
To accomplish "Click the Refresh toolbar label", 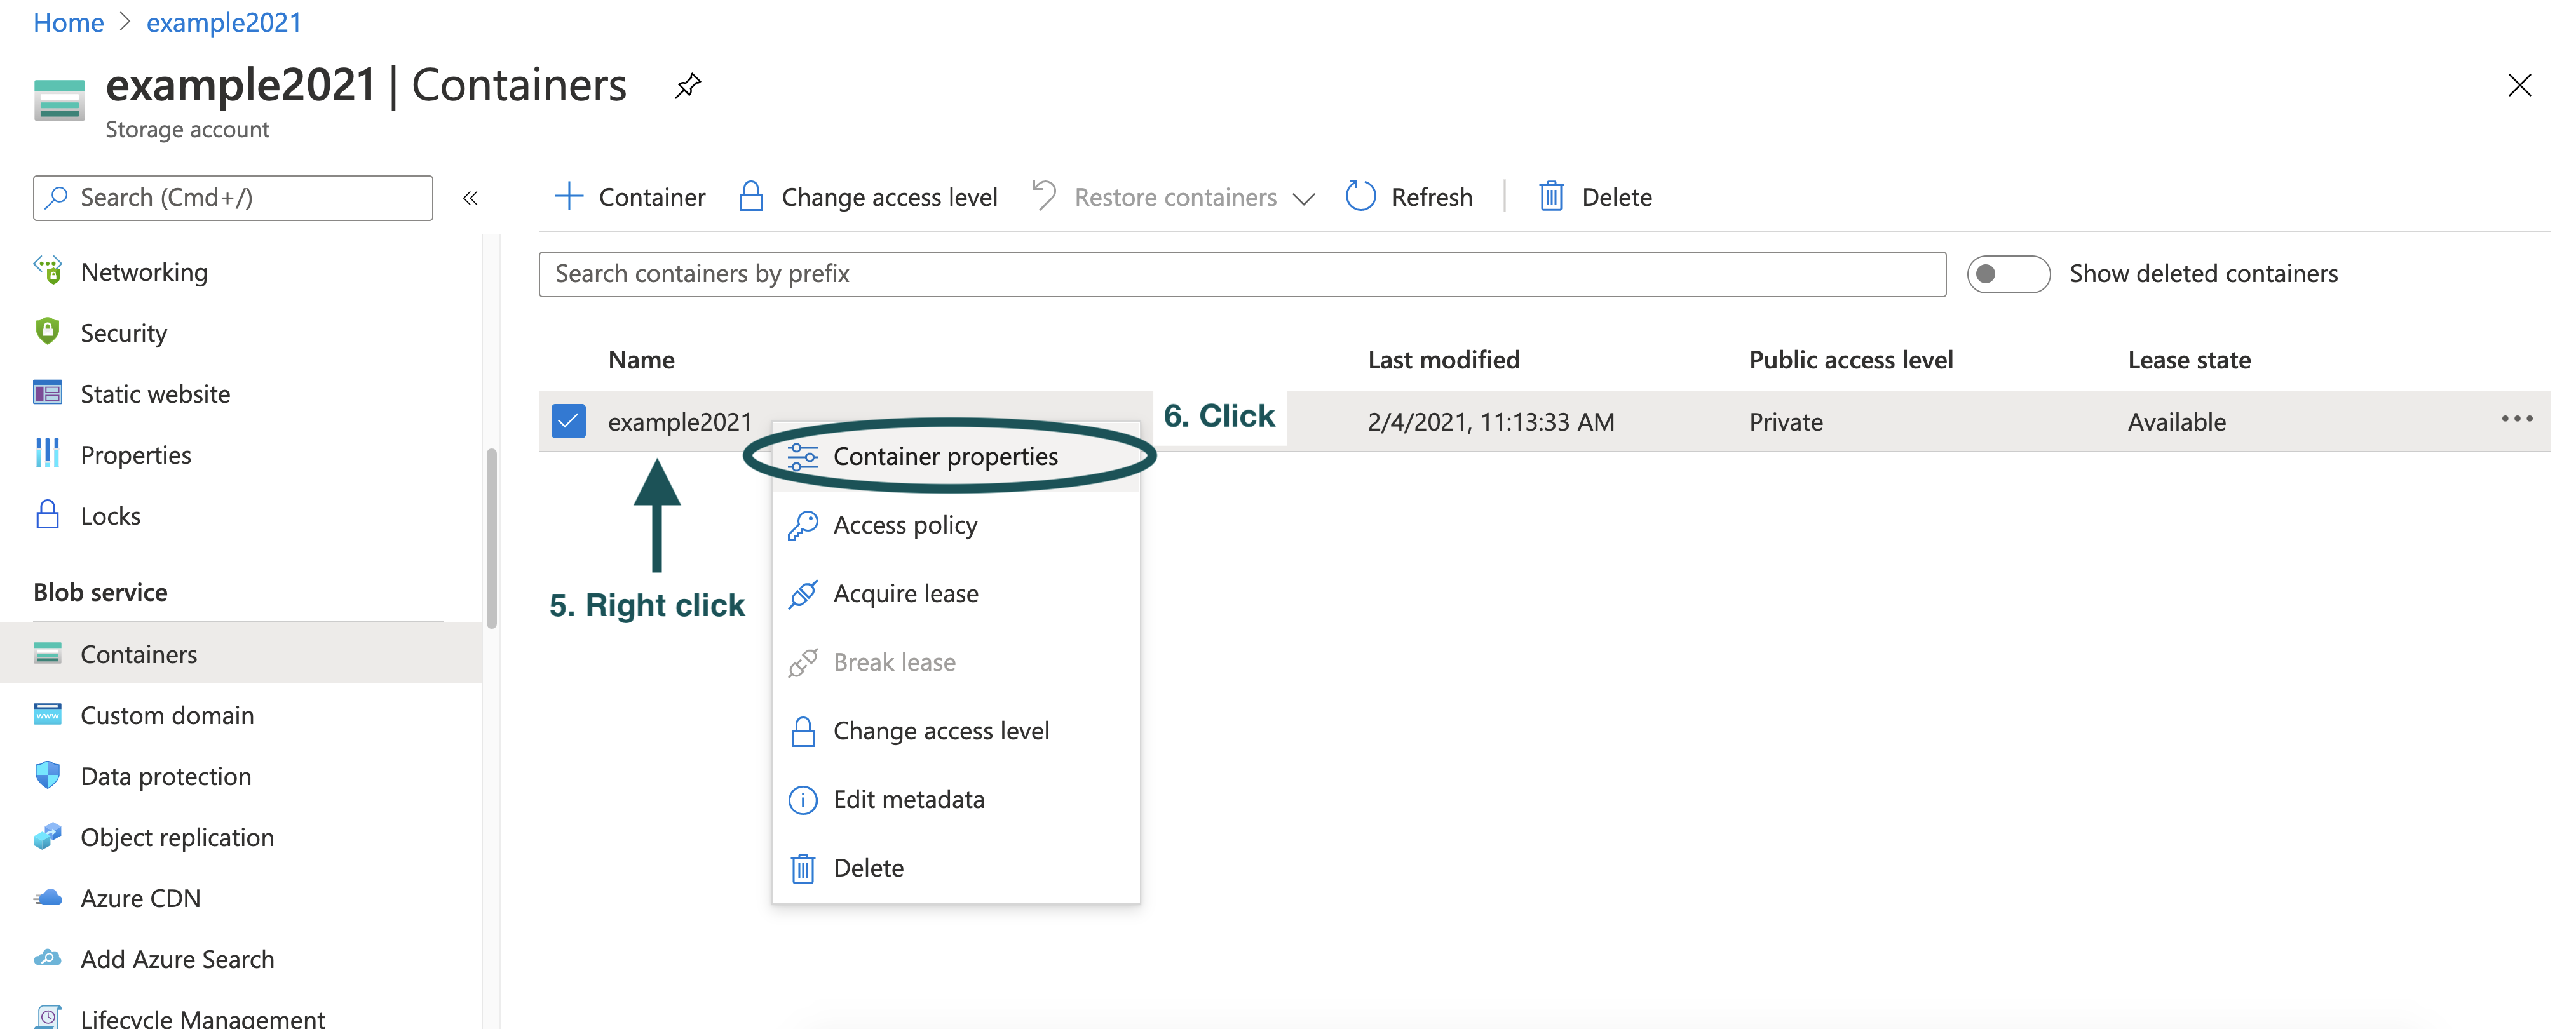I will 1432,198.
